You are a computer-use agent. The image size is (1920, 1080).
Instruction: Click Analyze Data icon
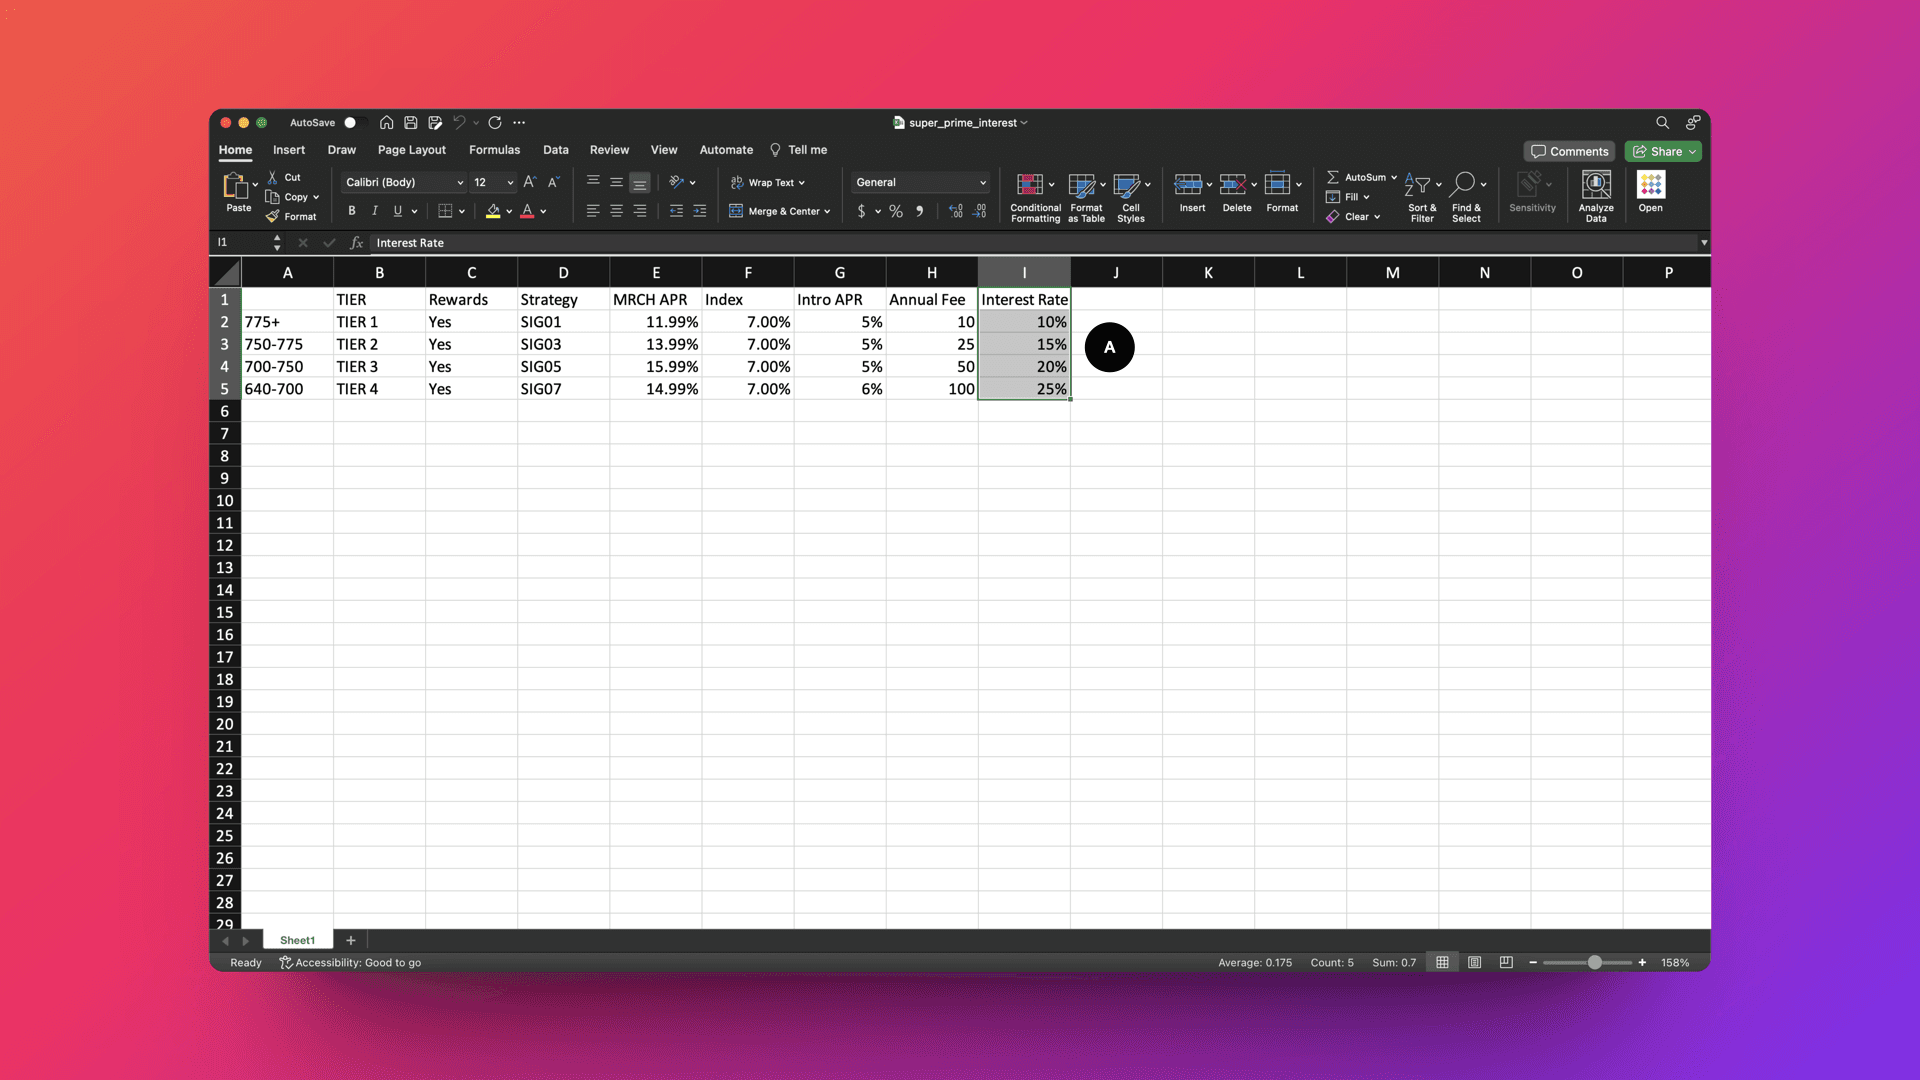coord(1596,184)
